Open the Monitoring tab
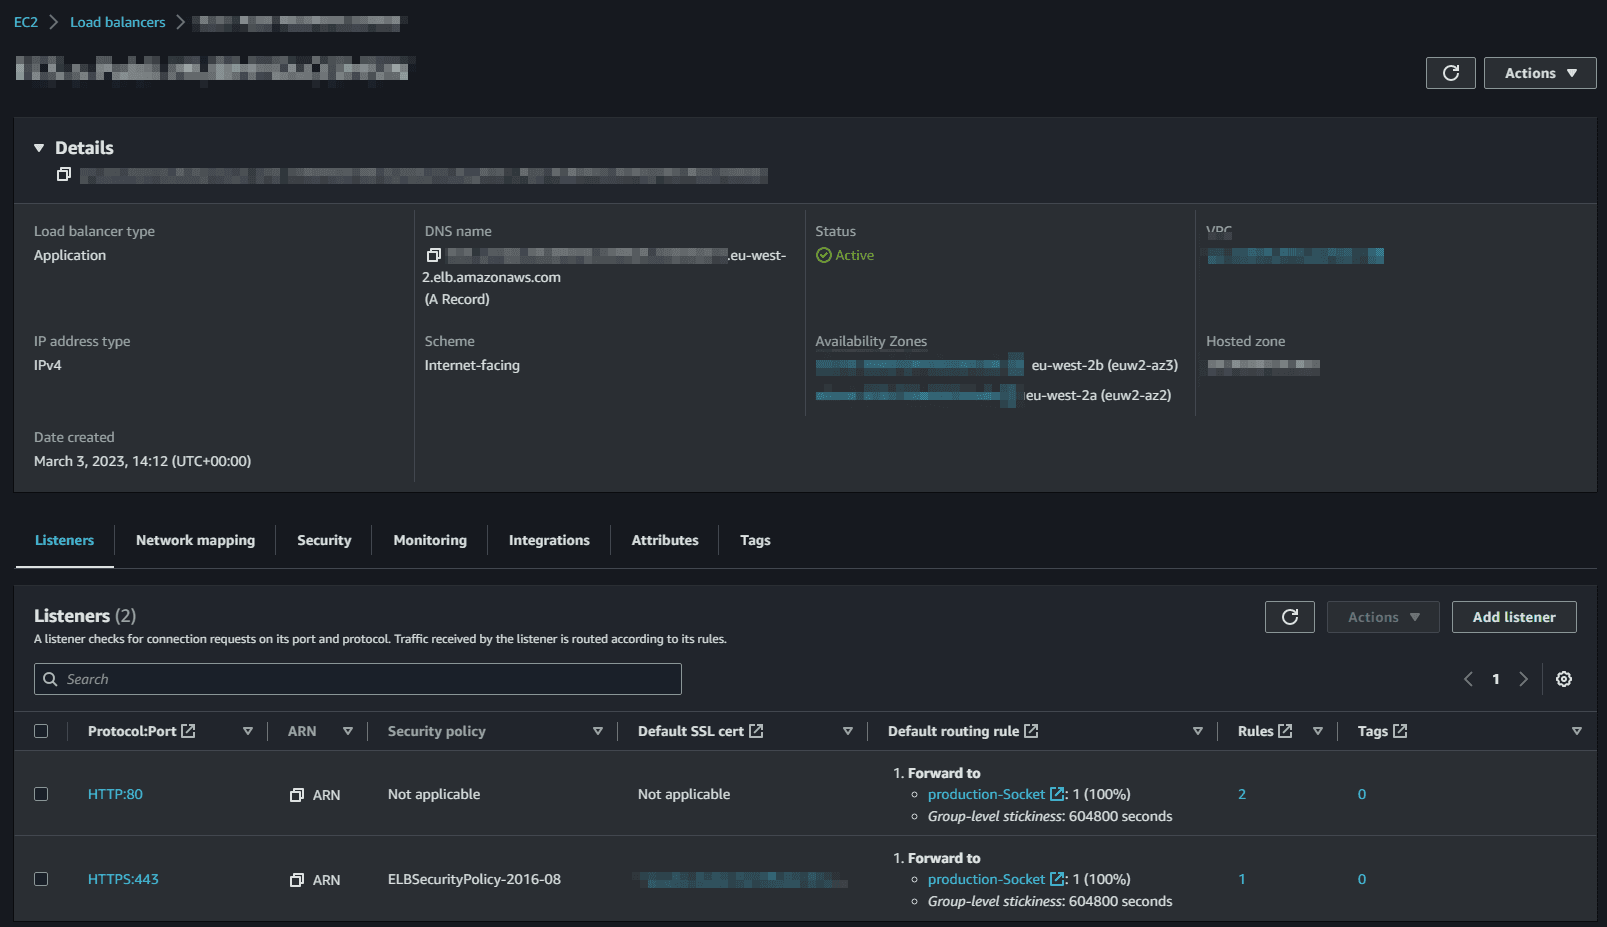1607x927 pixels. pyautogui.click(x=430, y=540)
